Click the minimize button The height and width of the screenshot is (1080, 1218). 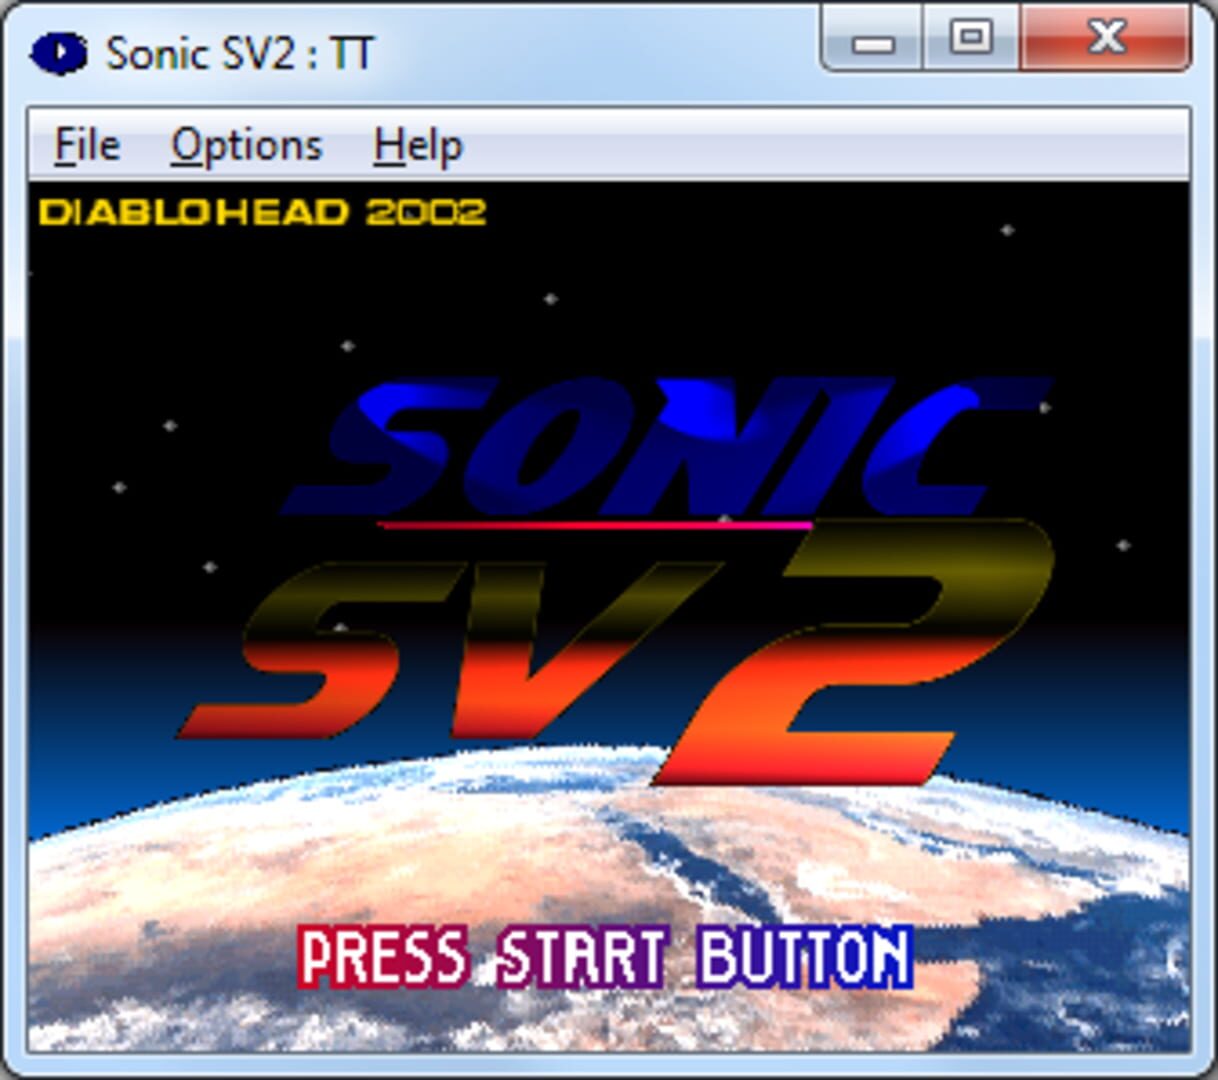coord(873,38)
